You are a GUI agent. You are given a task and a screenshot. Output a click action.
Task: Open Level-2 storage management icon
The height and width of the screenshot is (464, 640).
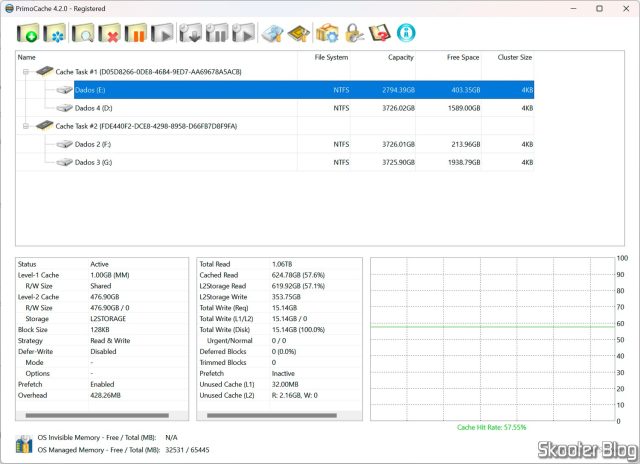coord(273,33)
